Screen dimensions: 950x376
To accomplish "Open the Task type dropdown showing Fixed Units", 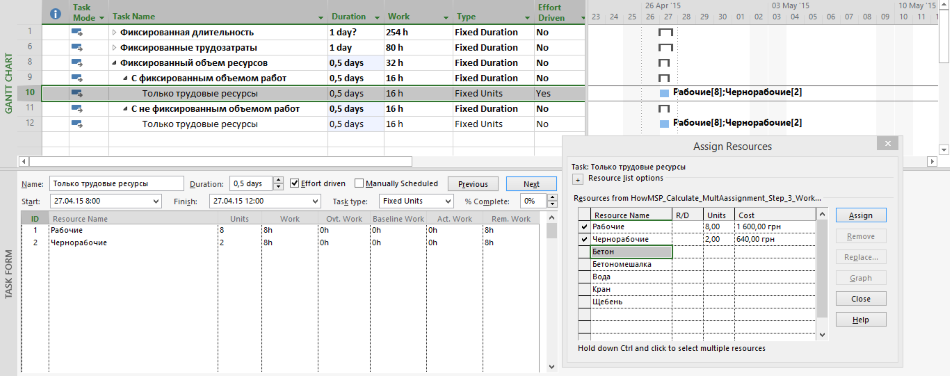I will (x=448, y=201).
